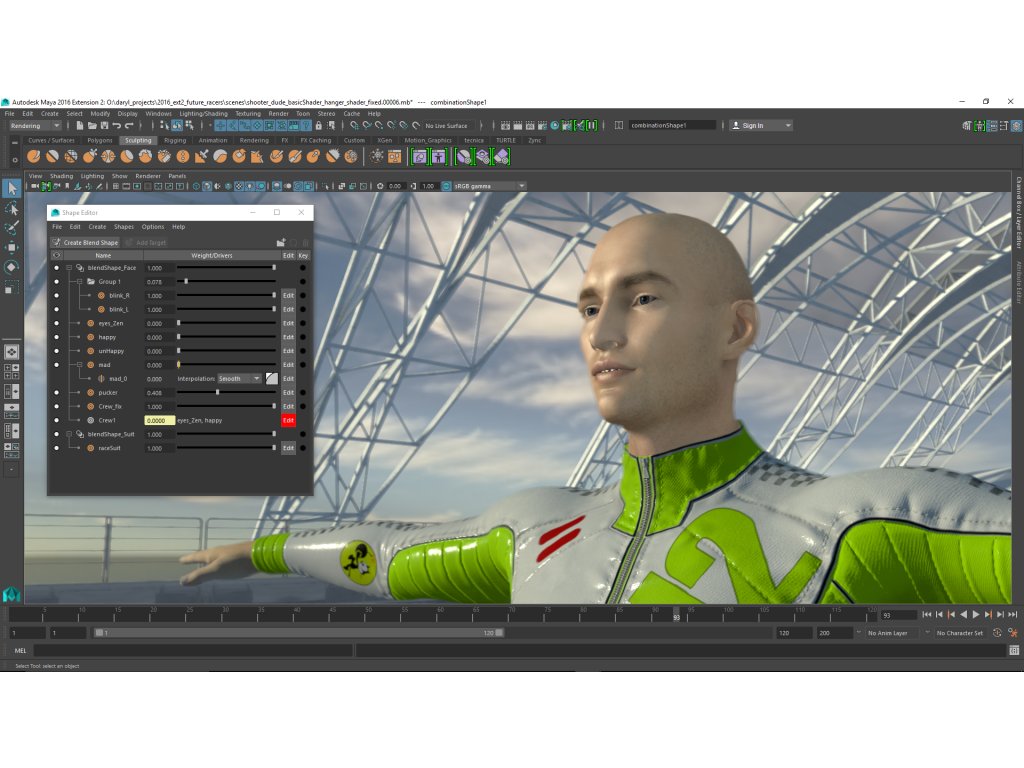The height and width of the screenshot is (768, 1024).
Task: Select the arrow Select tool in the toolbox
Action: 11,188
